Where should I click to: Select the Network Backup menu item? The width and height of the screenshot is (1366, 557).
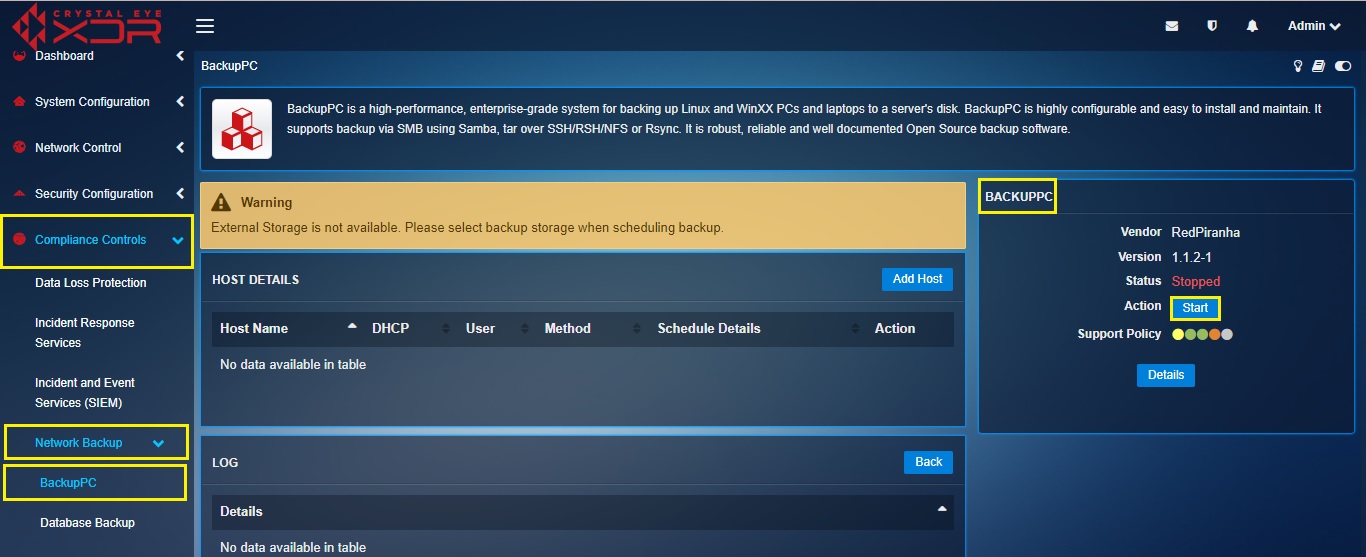point(78,443)
